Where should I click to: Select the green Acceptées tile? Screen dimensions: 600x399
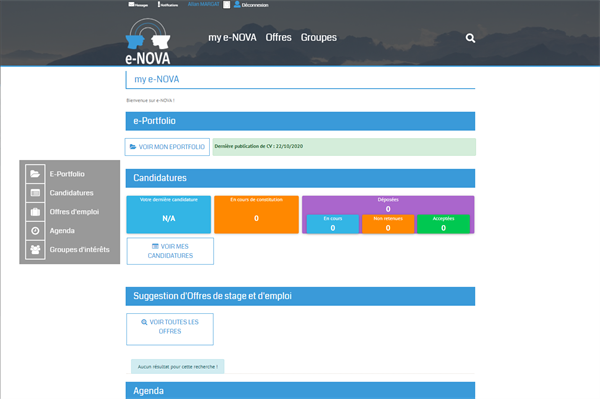click(x=443, y=224)
